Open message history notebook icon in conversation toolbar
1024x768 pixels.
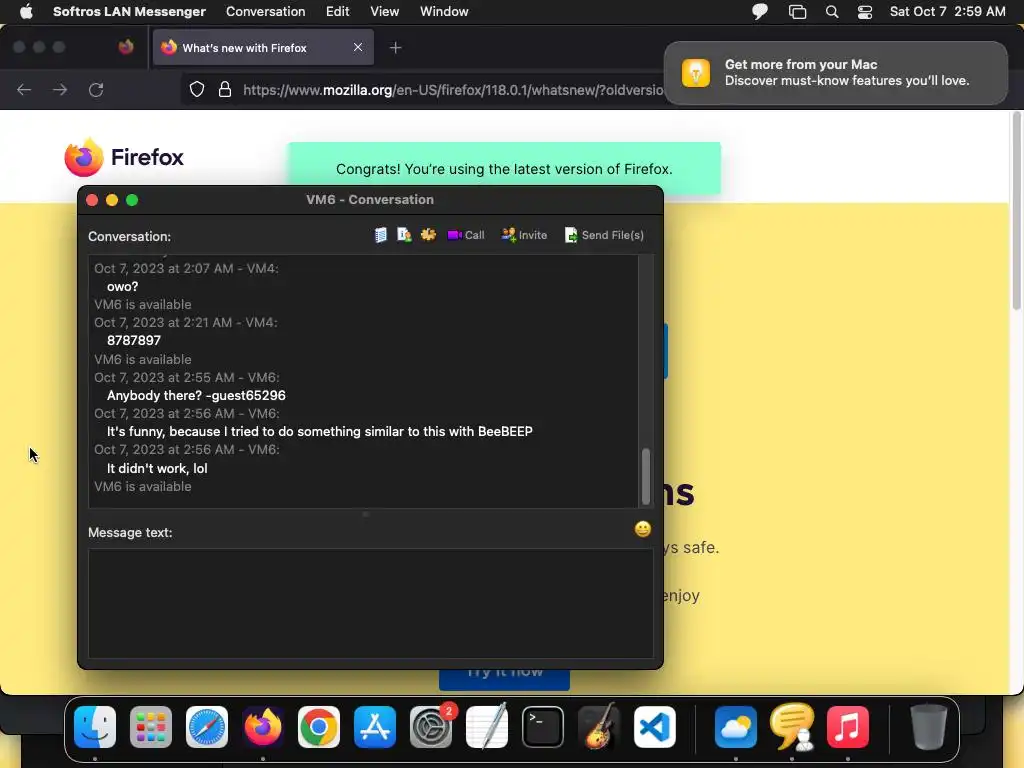point(381,235)
